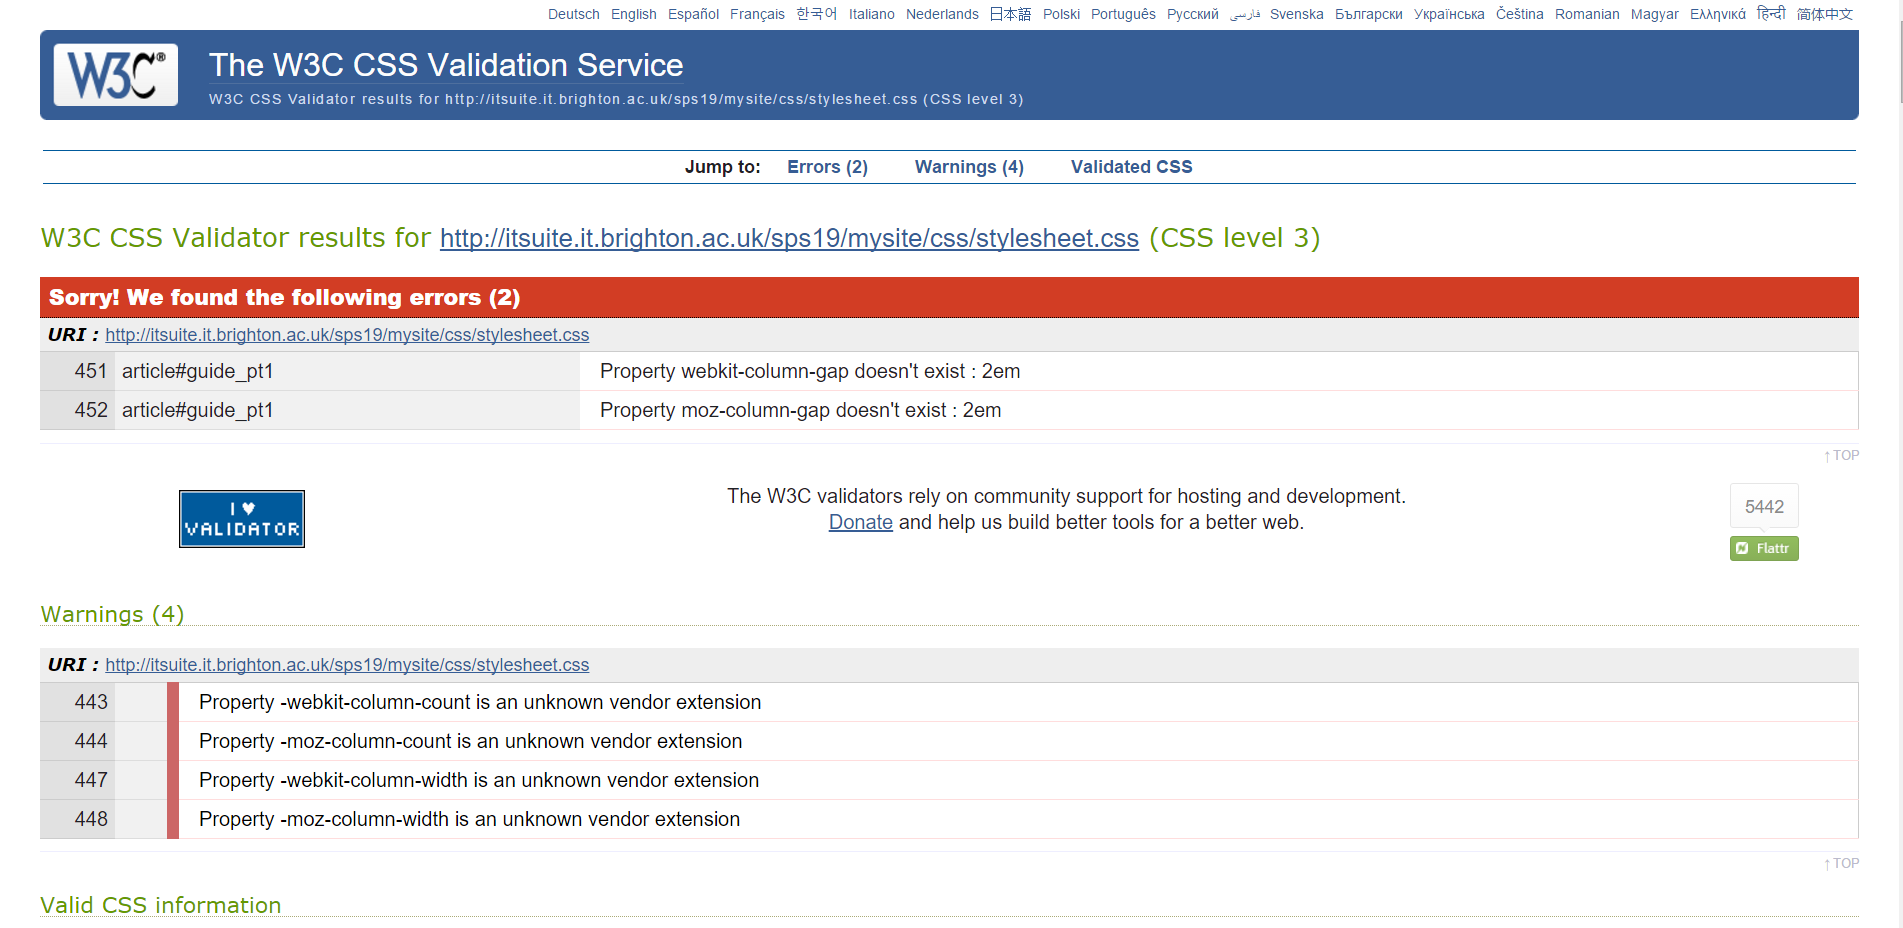
Task: Switch language to Deutsch
Action: pos(574,14)
